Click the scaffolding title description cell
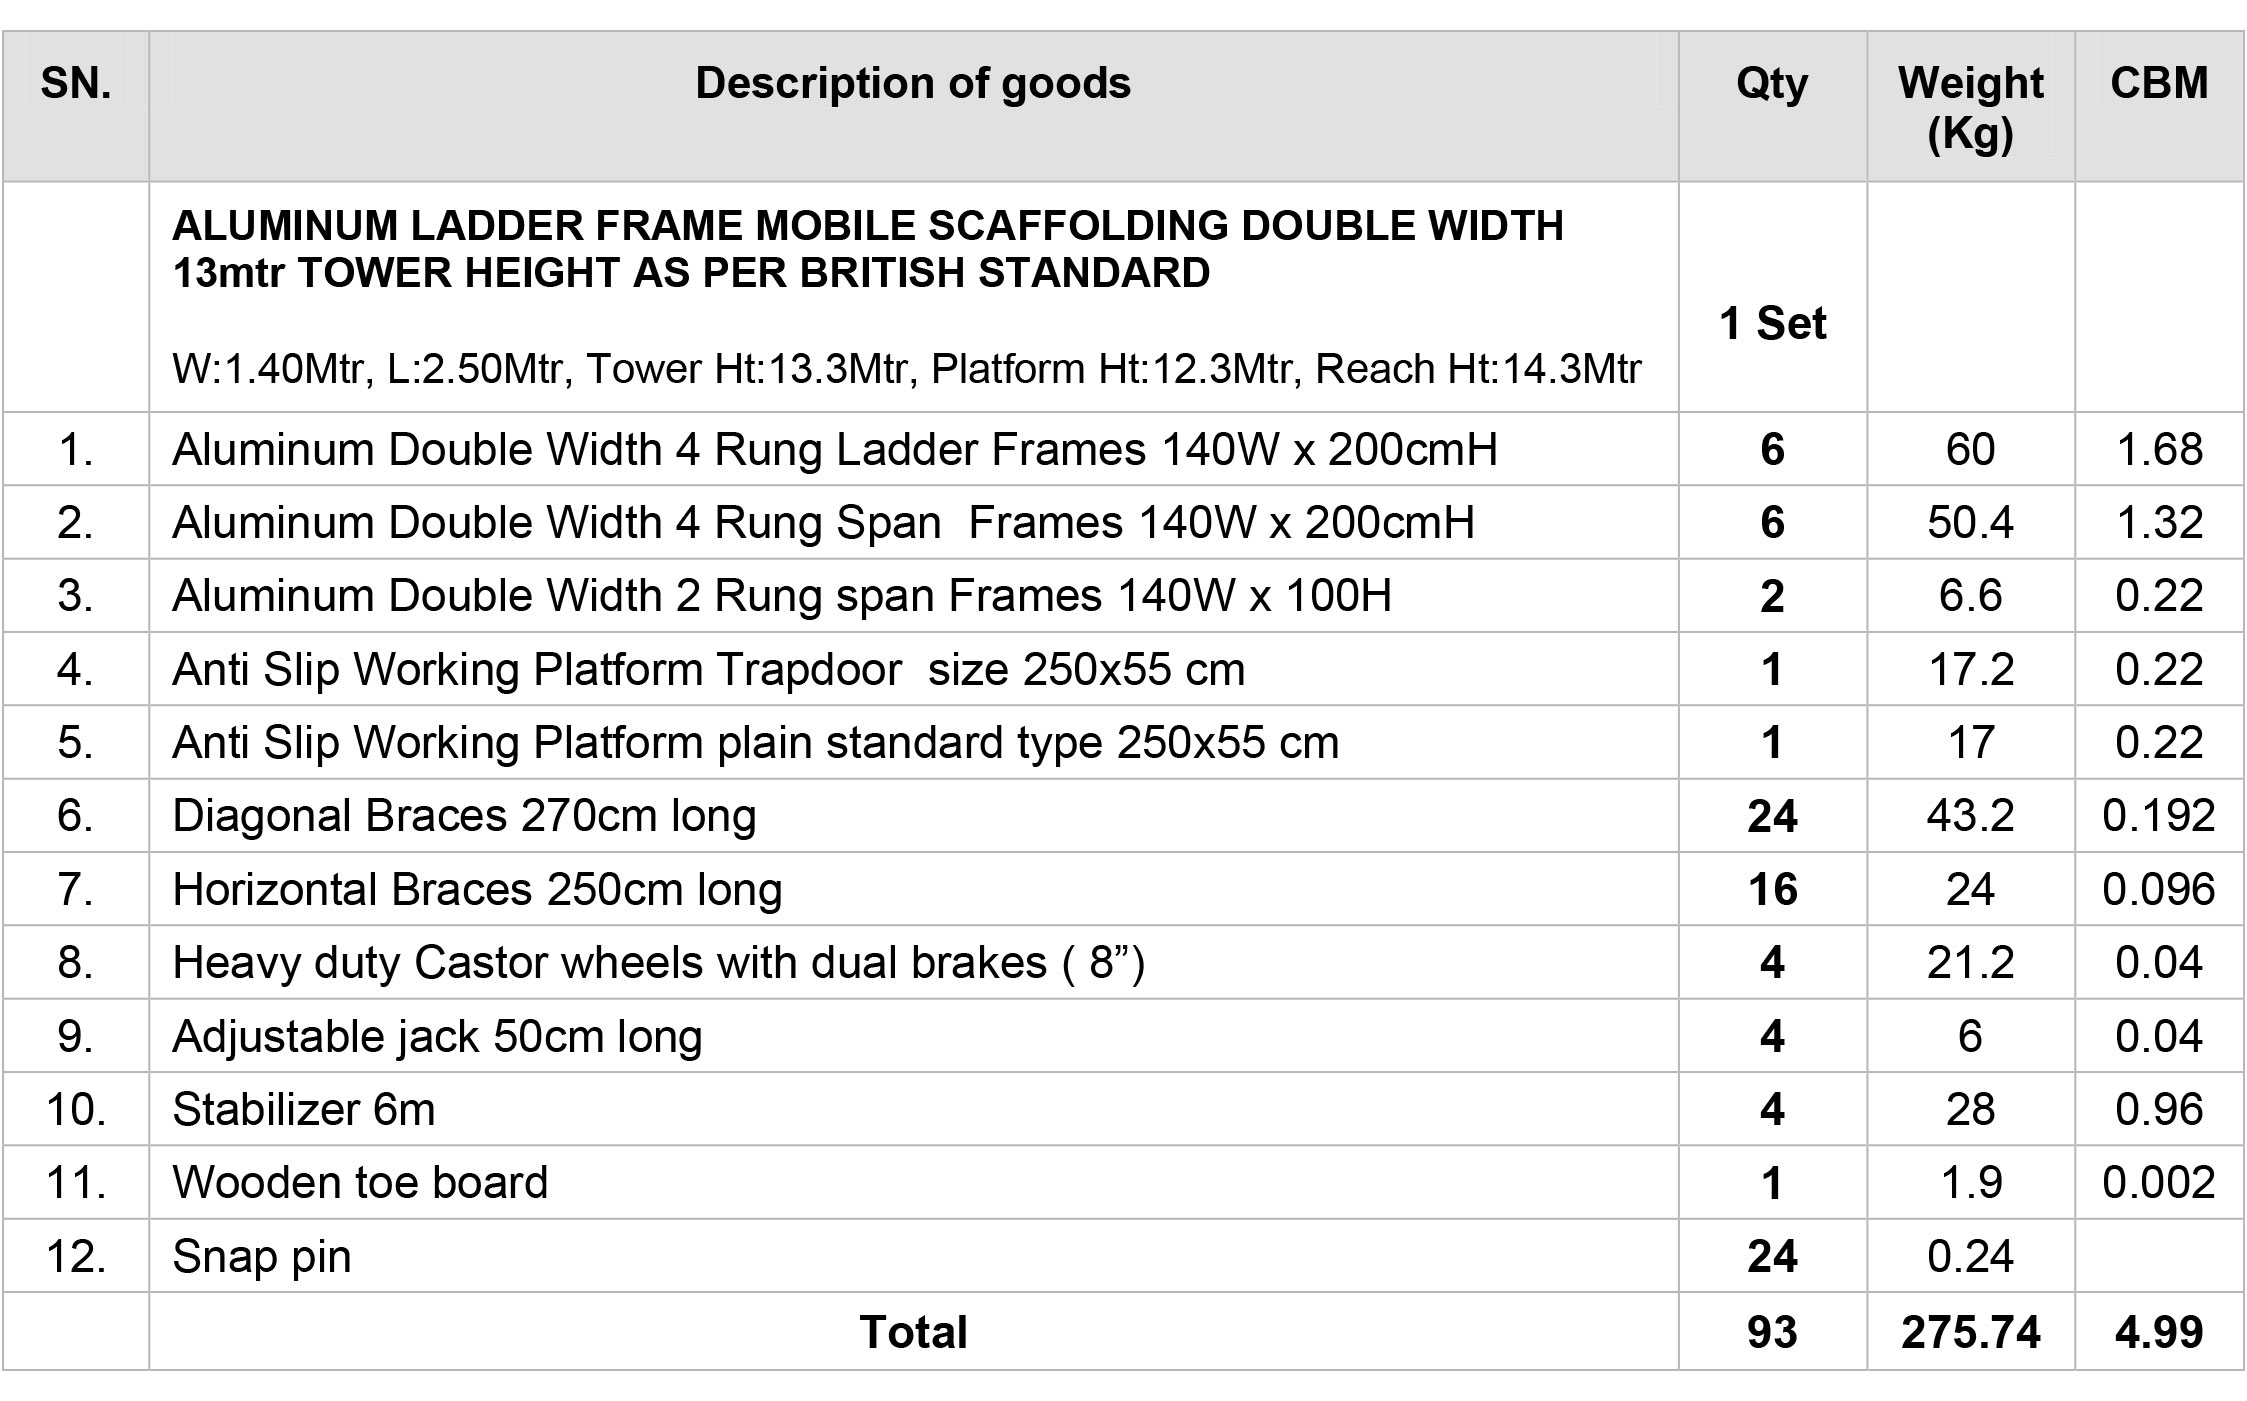The image size is (2247, 1401). (913, 297)
